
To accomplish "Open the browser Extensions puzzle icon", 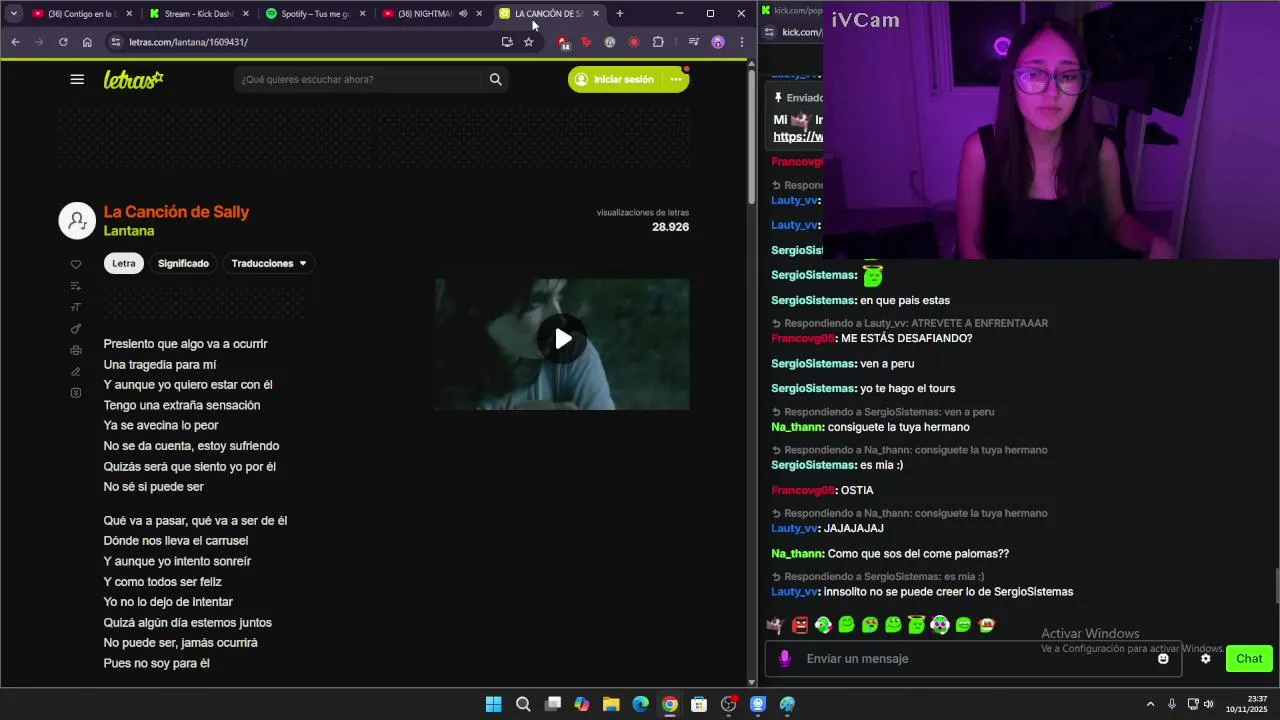I will click(x=658, y=42).
